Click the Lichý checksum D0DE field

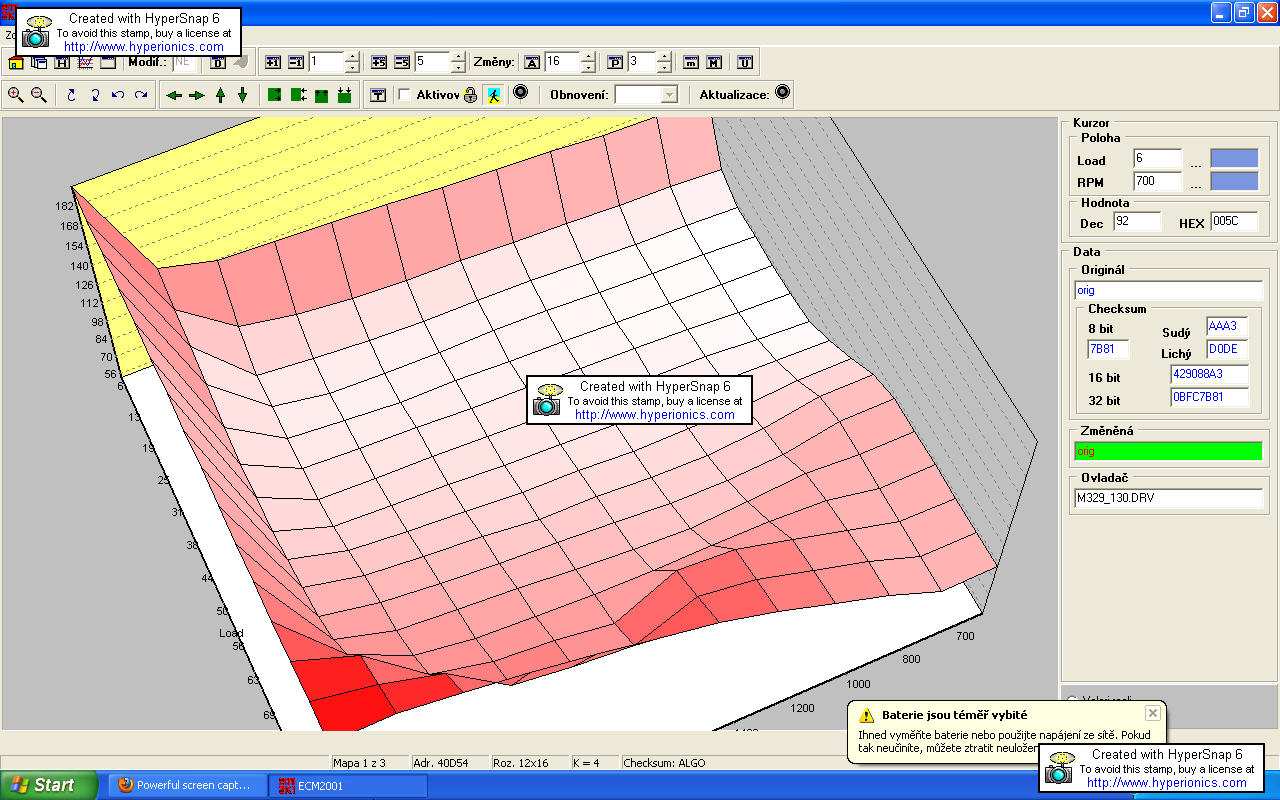[x=1227, y=349]
